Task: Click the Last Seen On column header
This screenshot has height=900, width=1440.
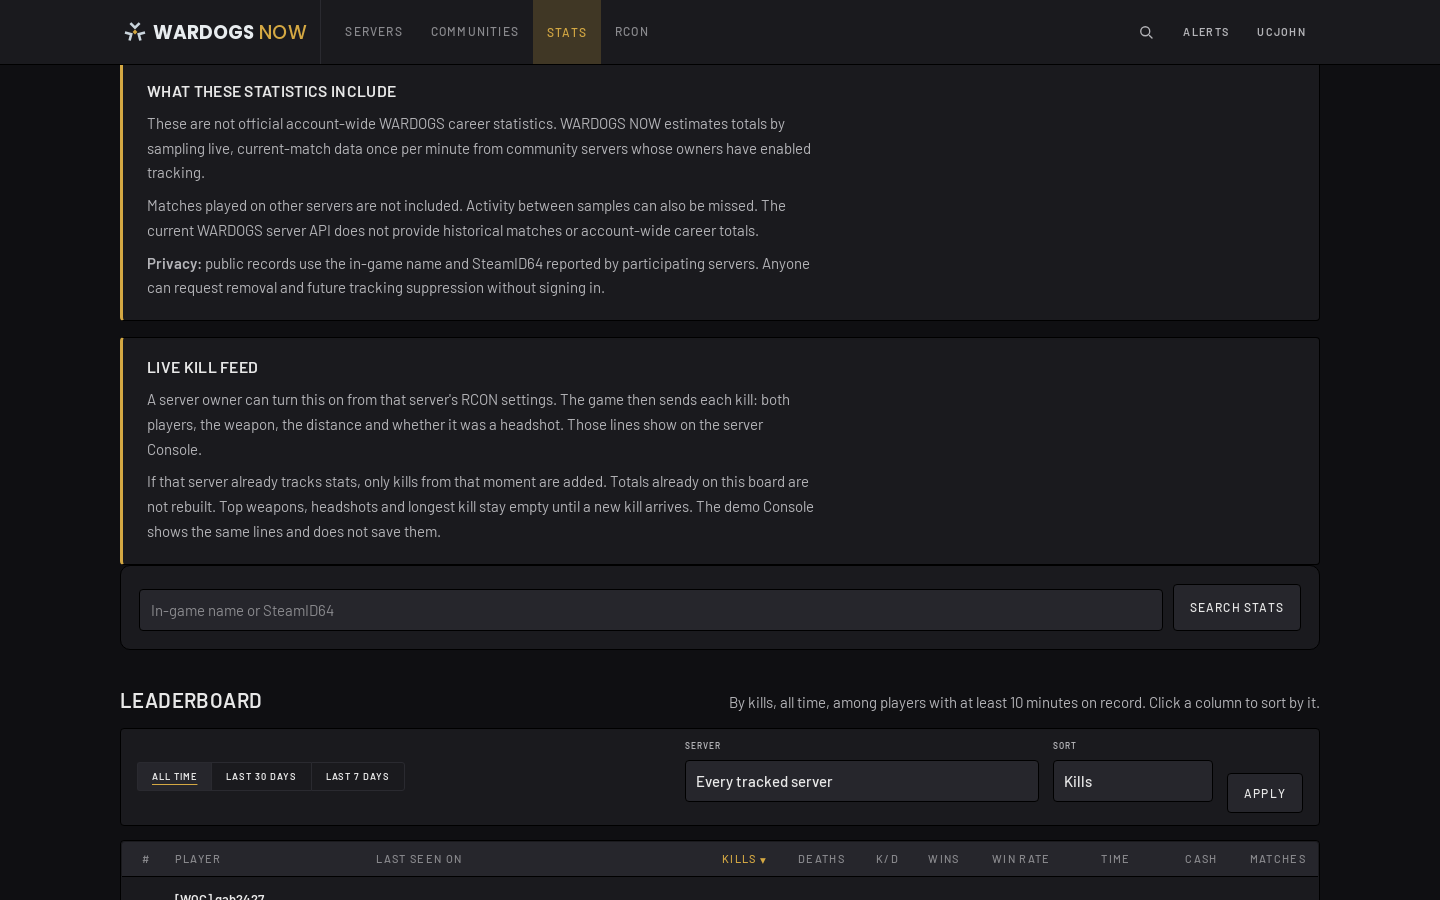Action: 419,859
